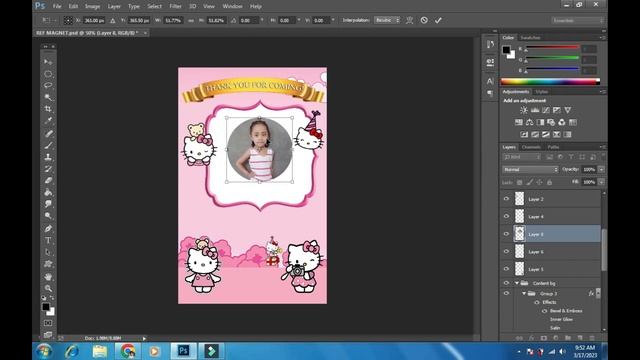
Task: Select the Zoom tool
Action: click(48, 289)
